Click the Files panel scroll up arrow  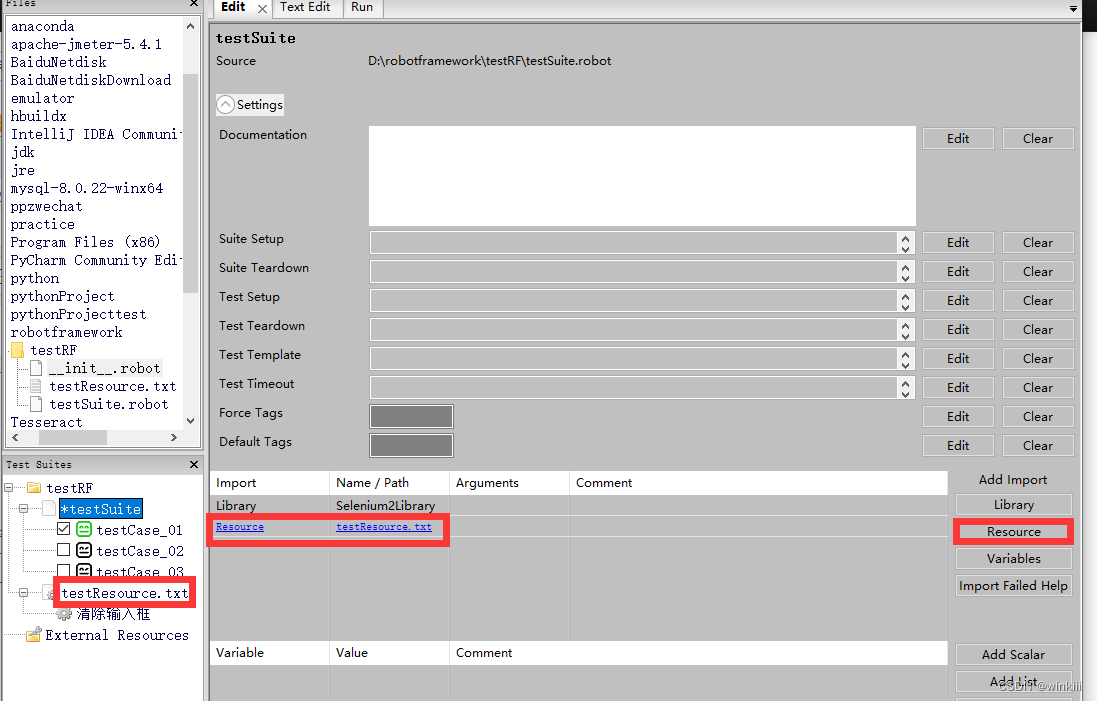point(190,26)
